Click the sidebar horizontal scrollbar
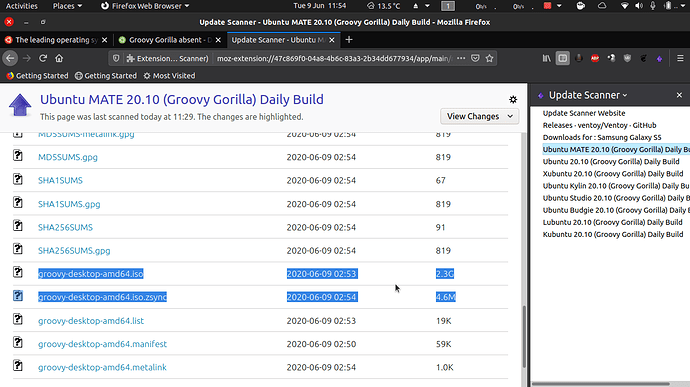The image size is (690, 387). point(601,384)
